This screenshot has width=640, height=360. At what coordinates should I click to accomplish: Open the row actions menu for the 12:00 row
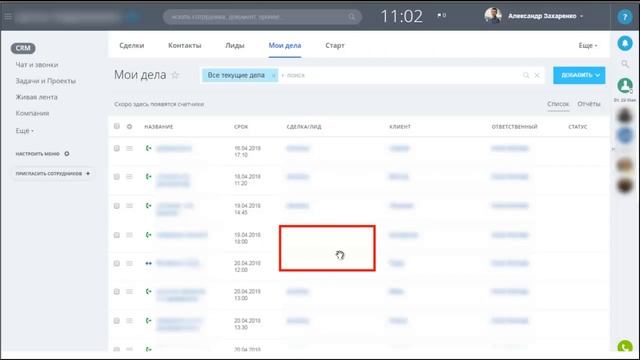click(129, 263)
